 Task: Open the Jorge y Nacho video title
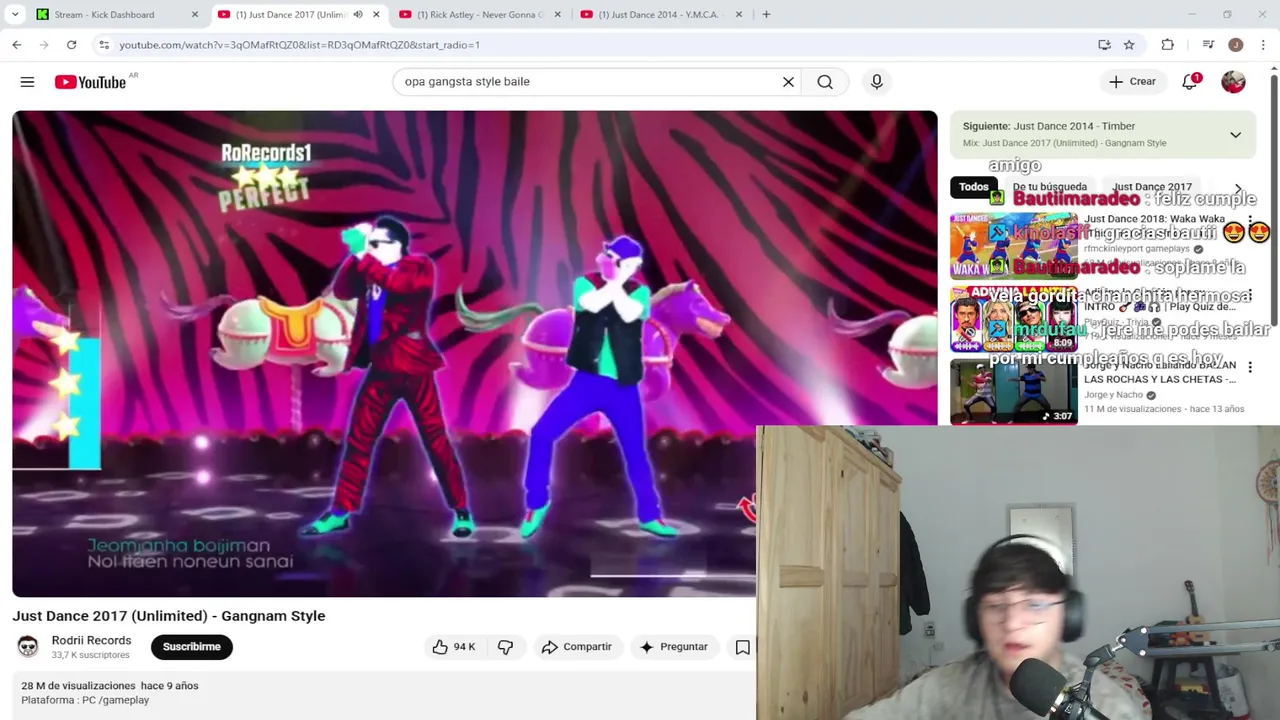[x=1161, y=372]
